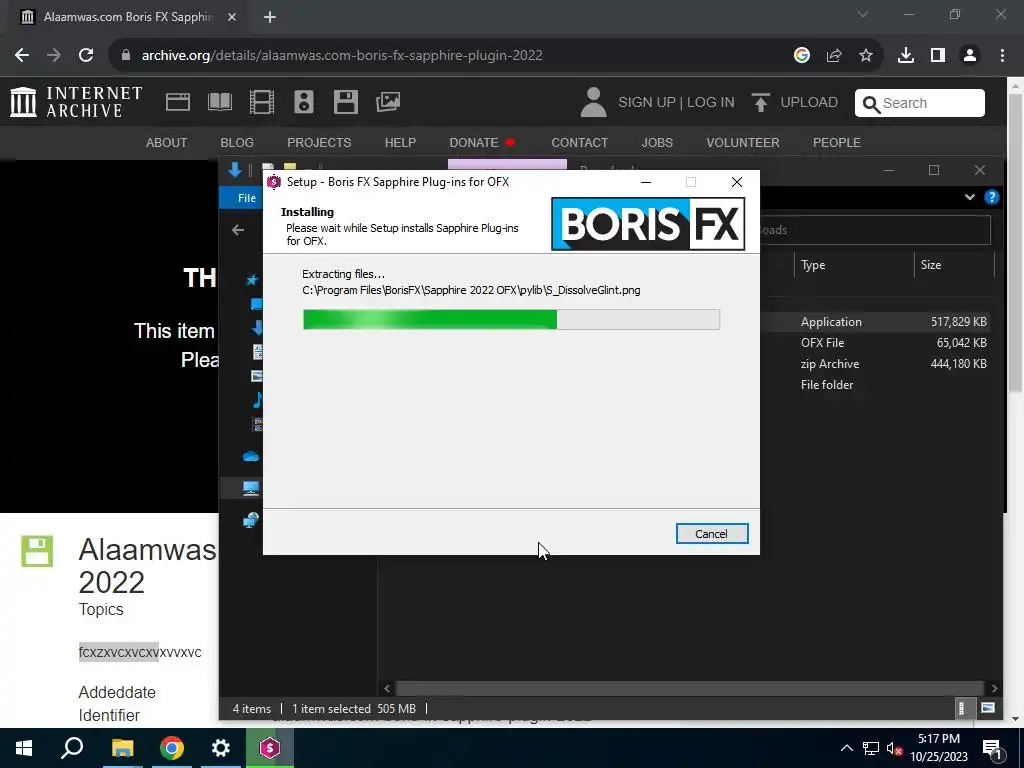This screenshot has height=768, width=1024.
Task: Open the Texts book icon
Action: click(220, 102)
